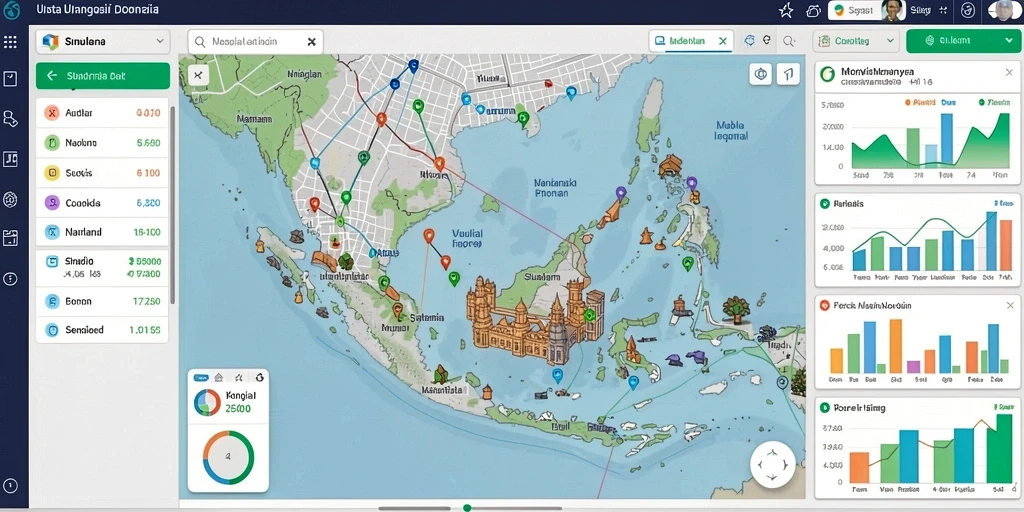Click the map button beside layers button

(x=788, y=74)
